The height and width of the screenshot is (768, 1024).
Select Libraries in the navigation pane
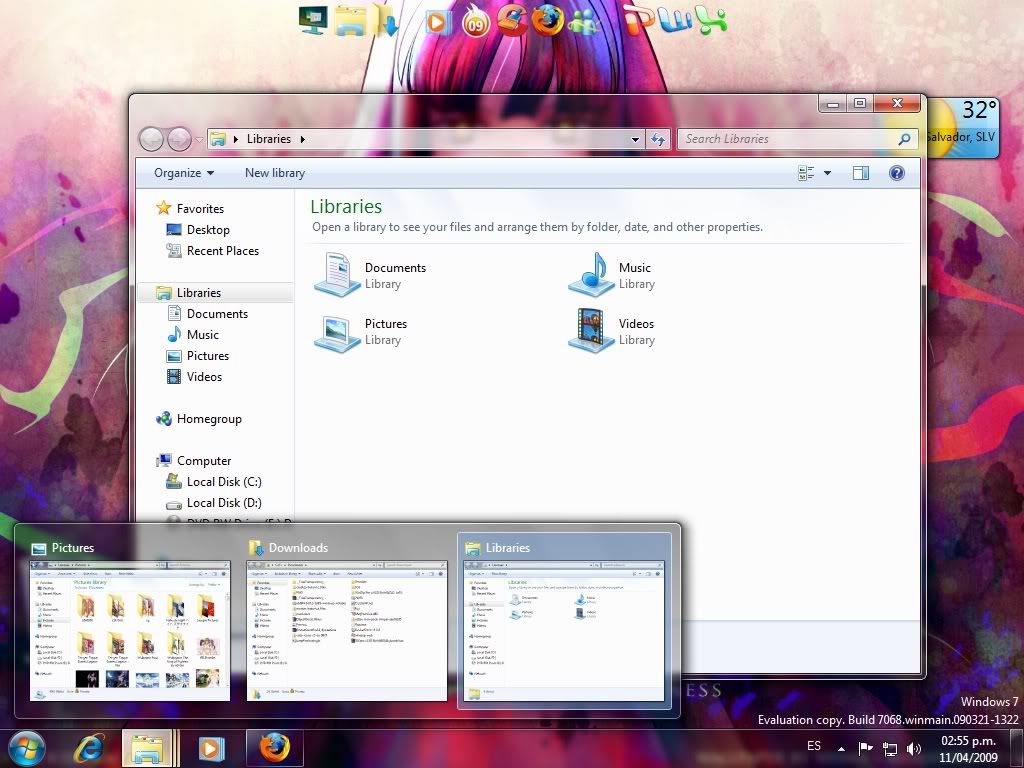[216, 293]
